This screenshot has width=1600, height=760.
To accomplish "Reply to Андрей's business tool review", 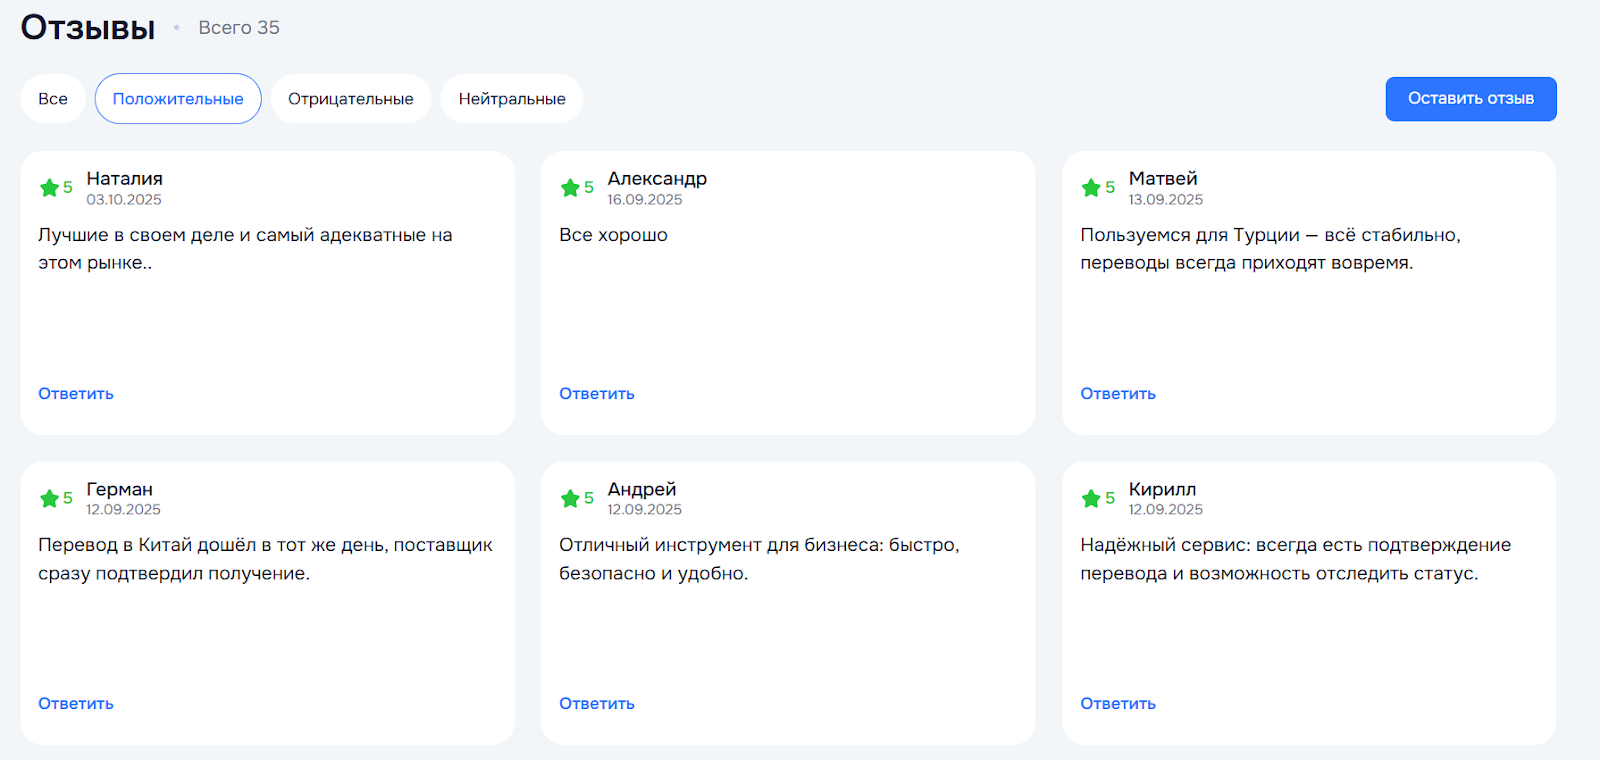I will pyautogui.click(x=597, y=704).
